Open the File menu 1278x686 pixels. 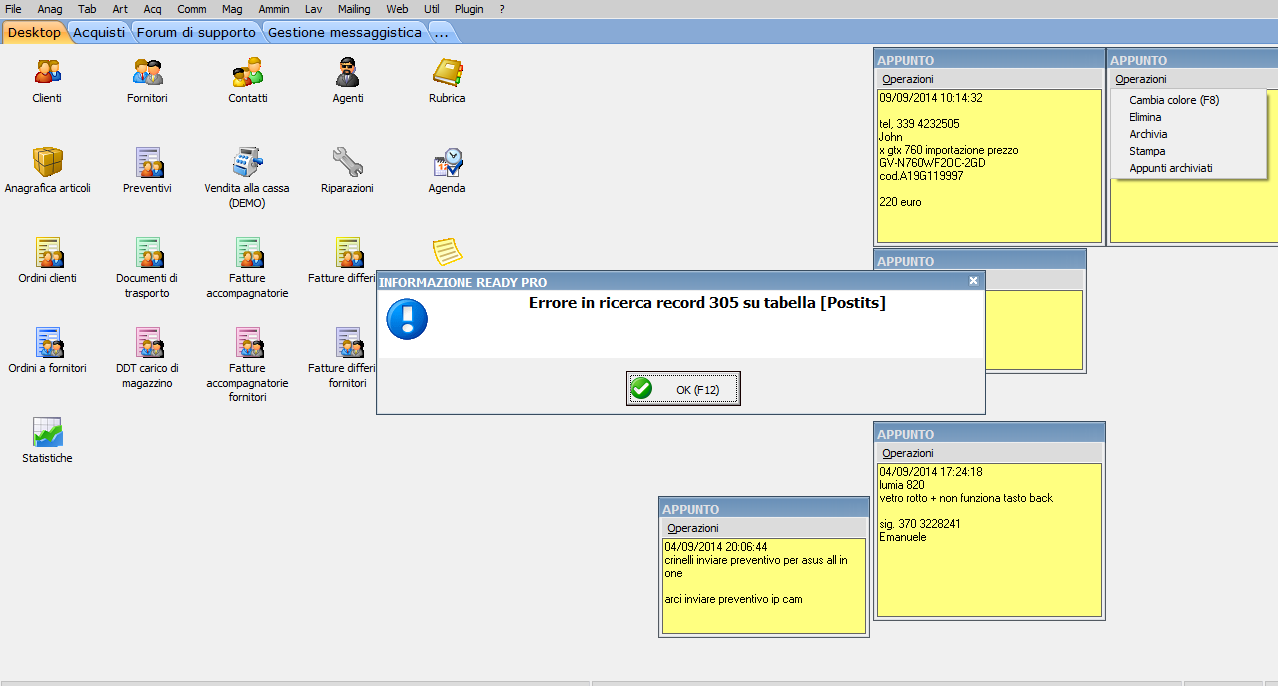13,9
